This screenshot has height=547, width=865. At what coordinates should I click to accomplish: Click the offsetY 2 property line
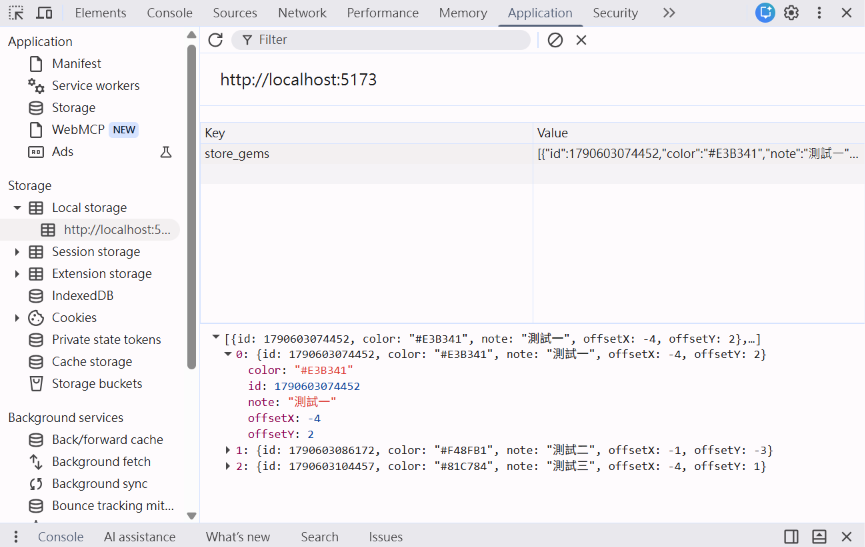click(x=281, y=434)
